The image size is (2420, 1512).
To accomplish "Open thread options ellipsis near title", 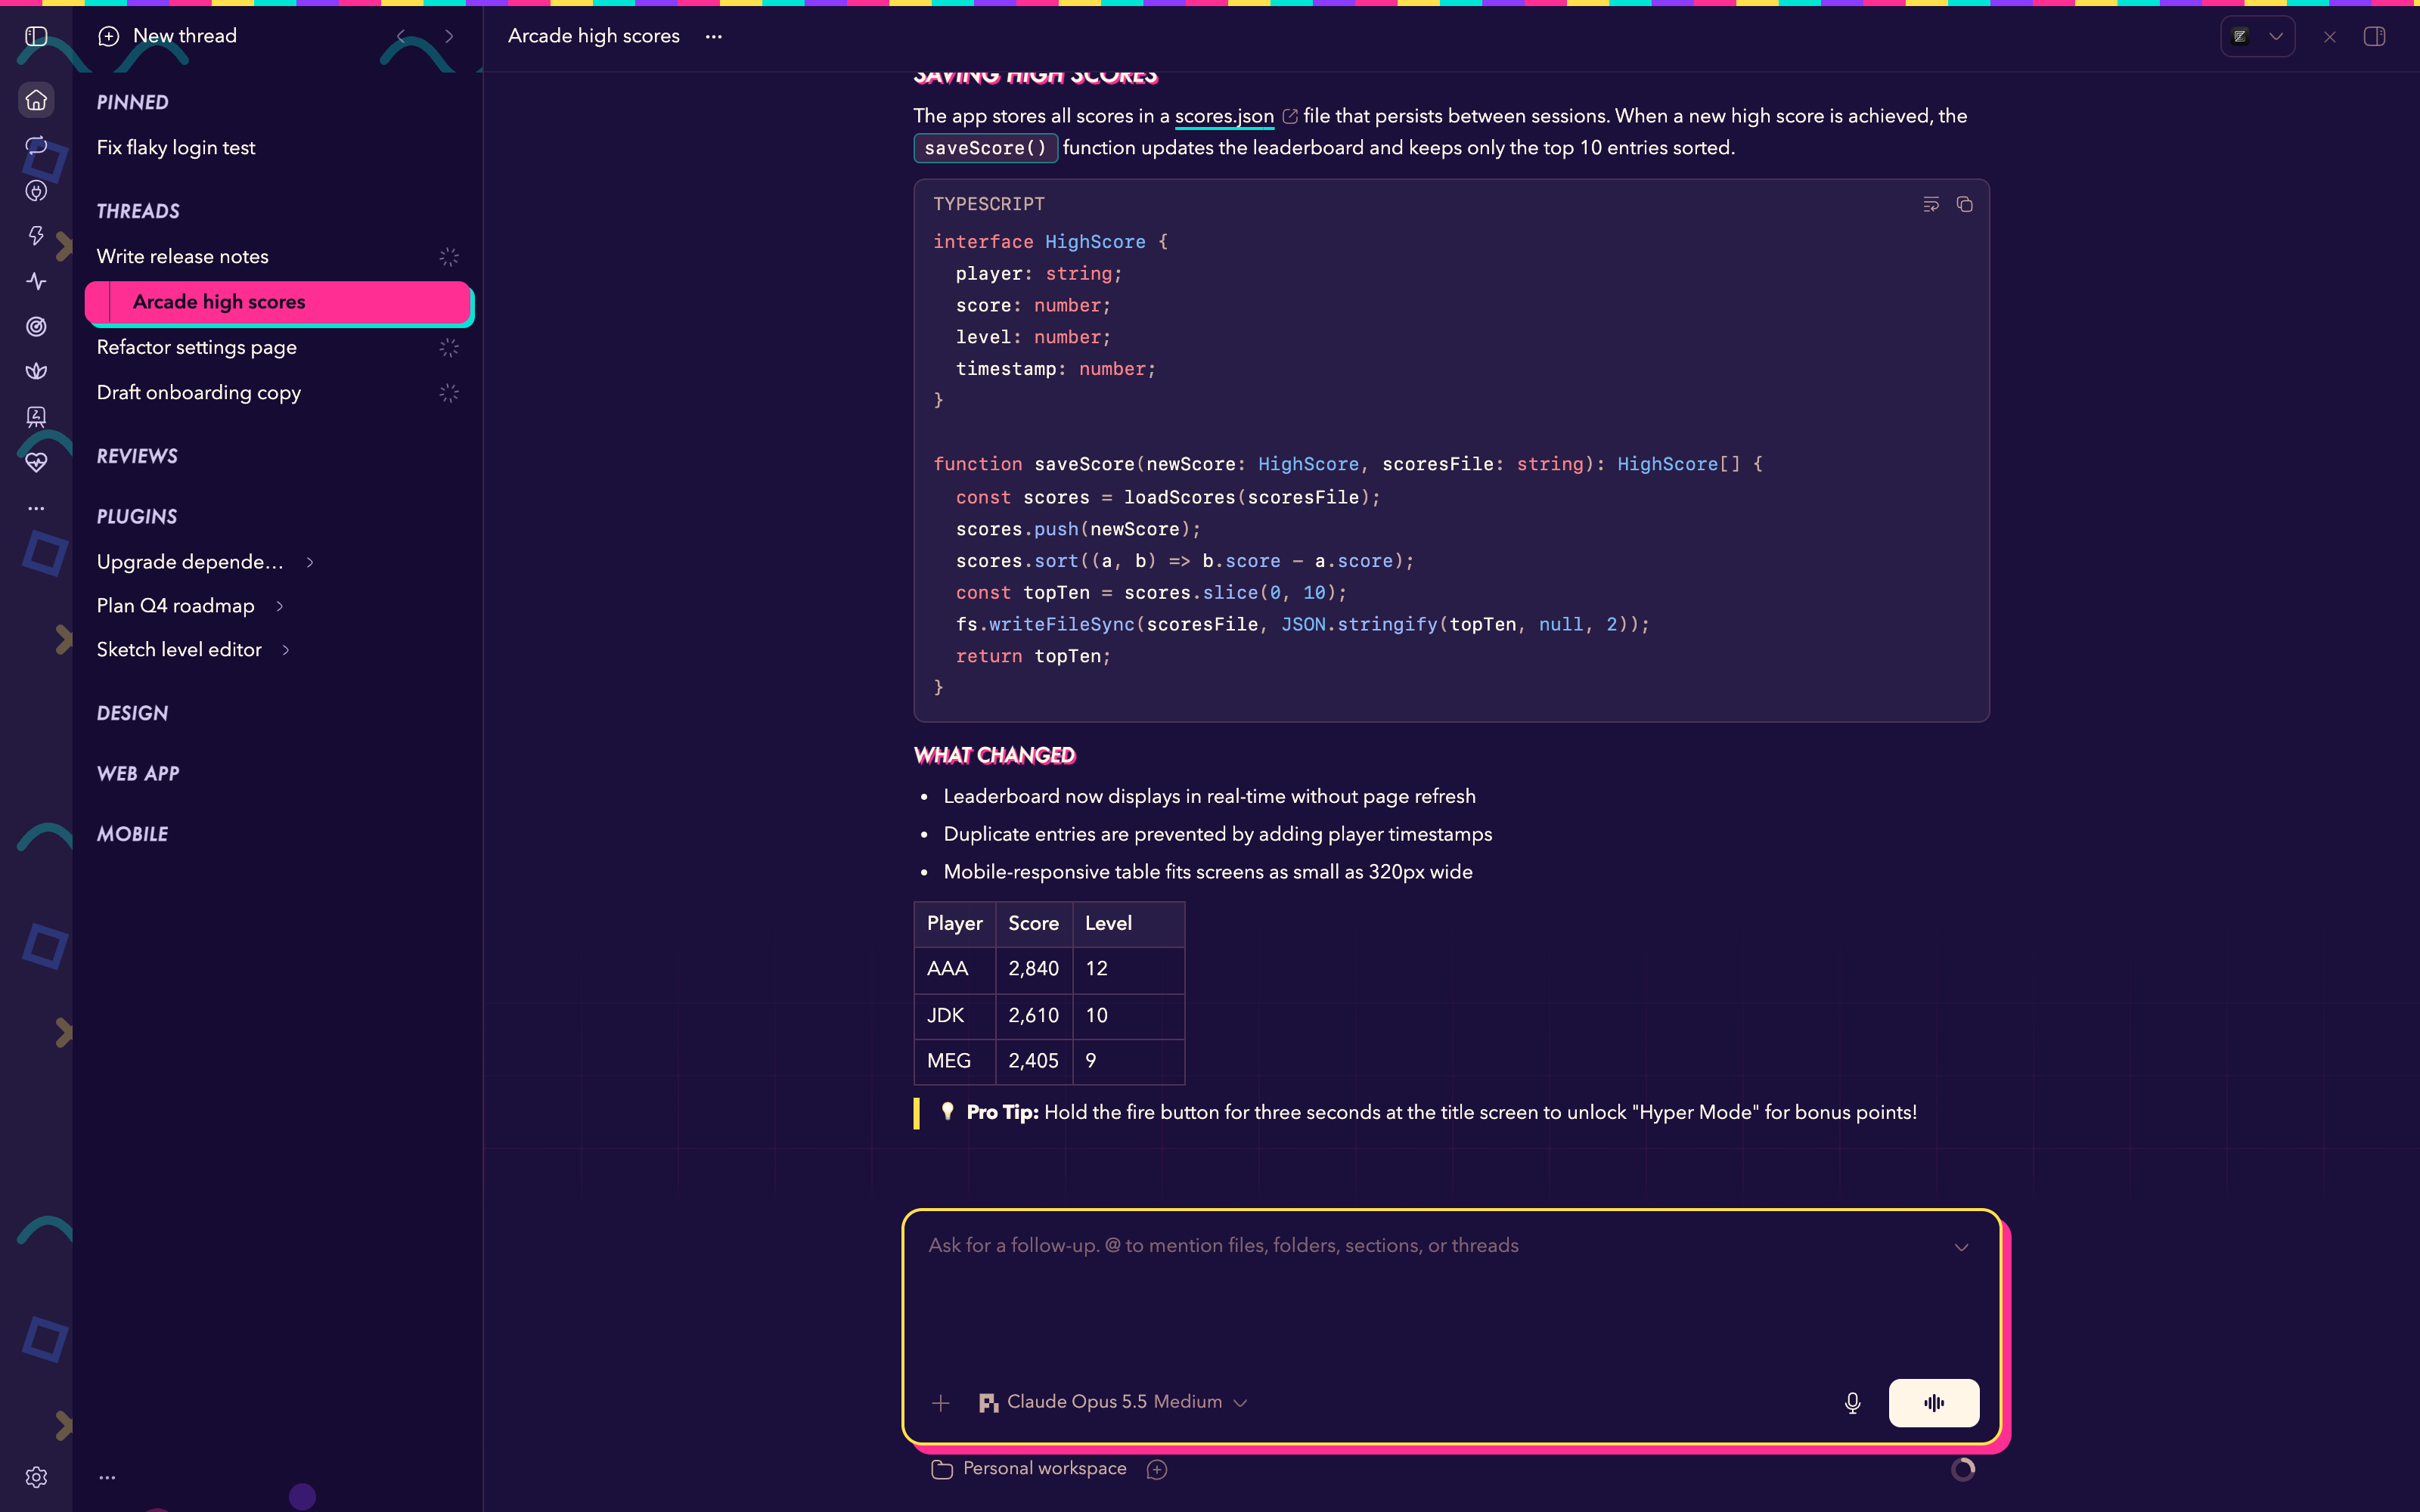I will coord(713,36).
